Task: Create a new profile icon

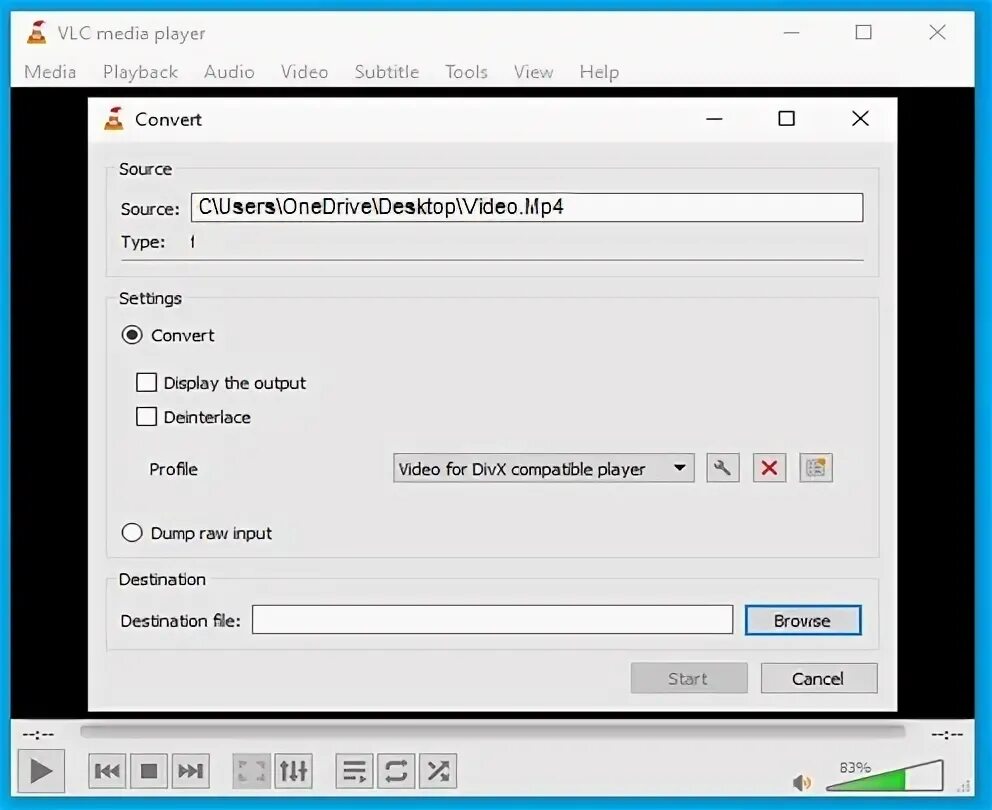Action: coord(816,468)
